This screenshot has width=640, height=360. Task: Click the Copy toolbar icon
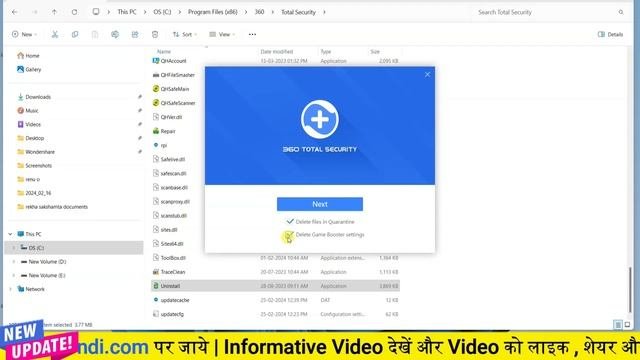(x=75, y=34)
